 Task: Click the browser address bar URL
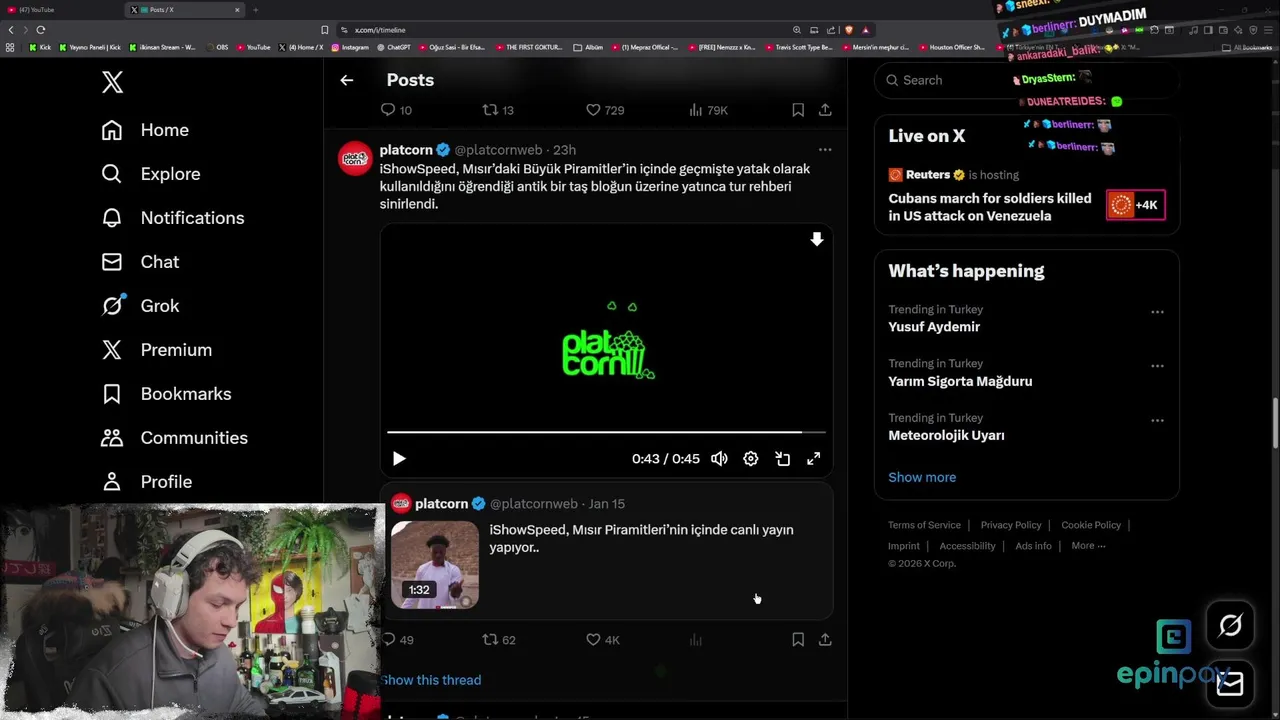380,30
